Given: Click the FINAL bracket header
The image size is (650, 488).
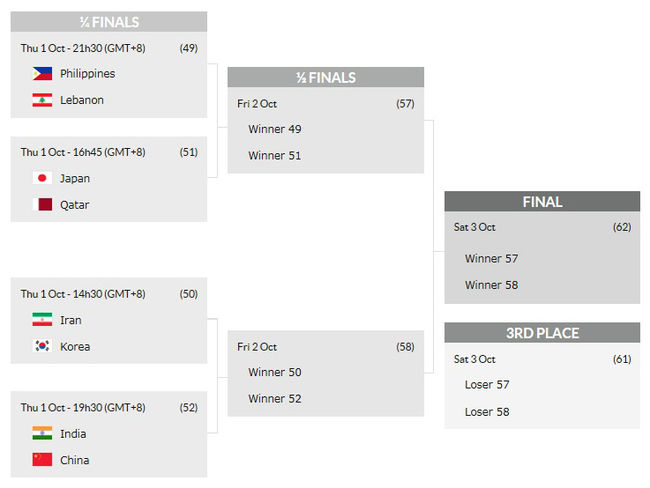Looking at the screenshot, I should 542,202.
